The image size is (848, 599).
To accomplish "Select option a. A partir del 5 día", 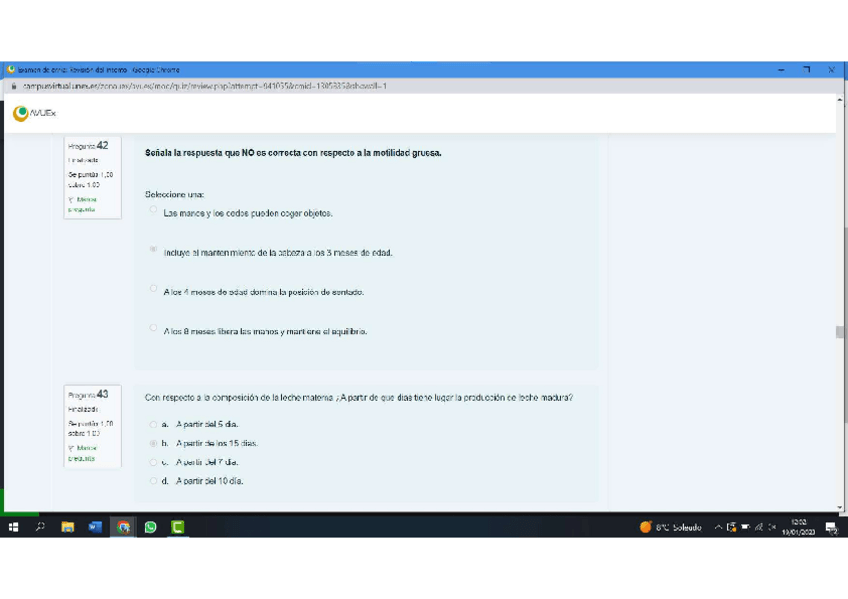I will pos(154,424).
